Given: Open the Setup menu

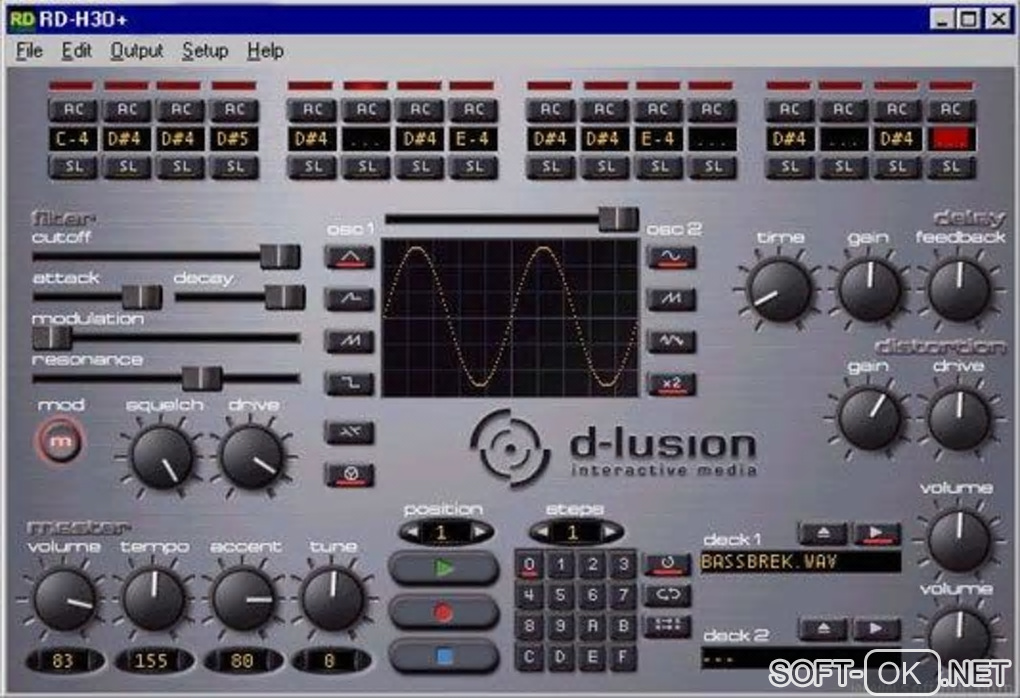Looking at the screenshot, I should pos(206,51).
